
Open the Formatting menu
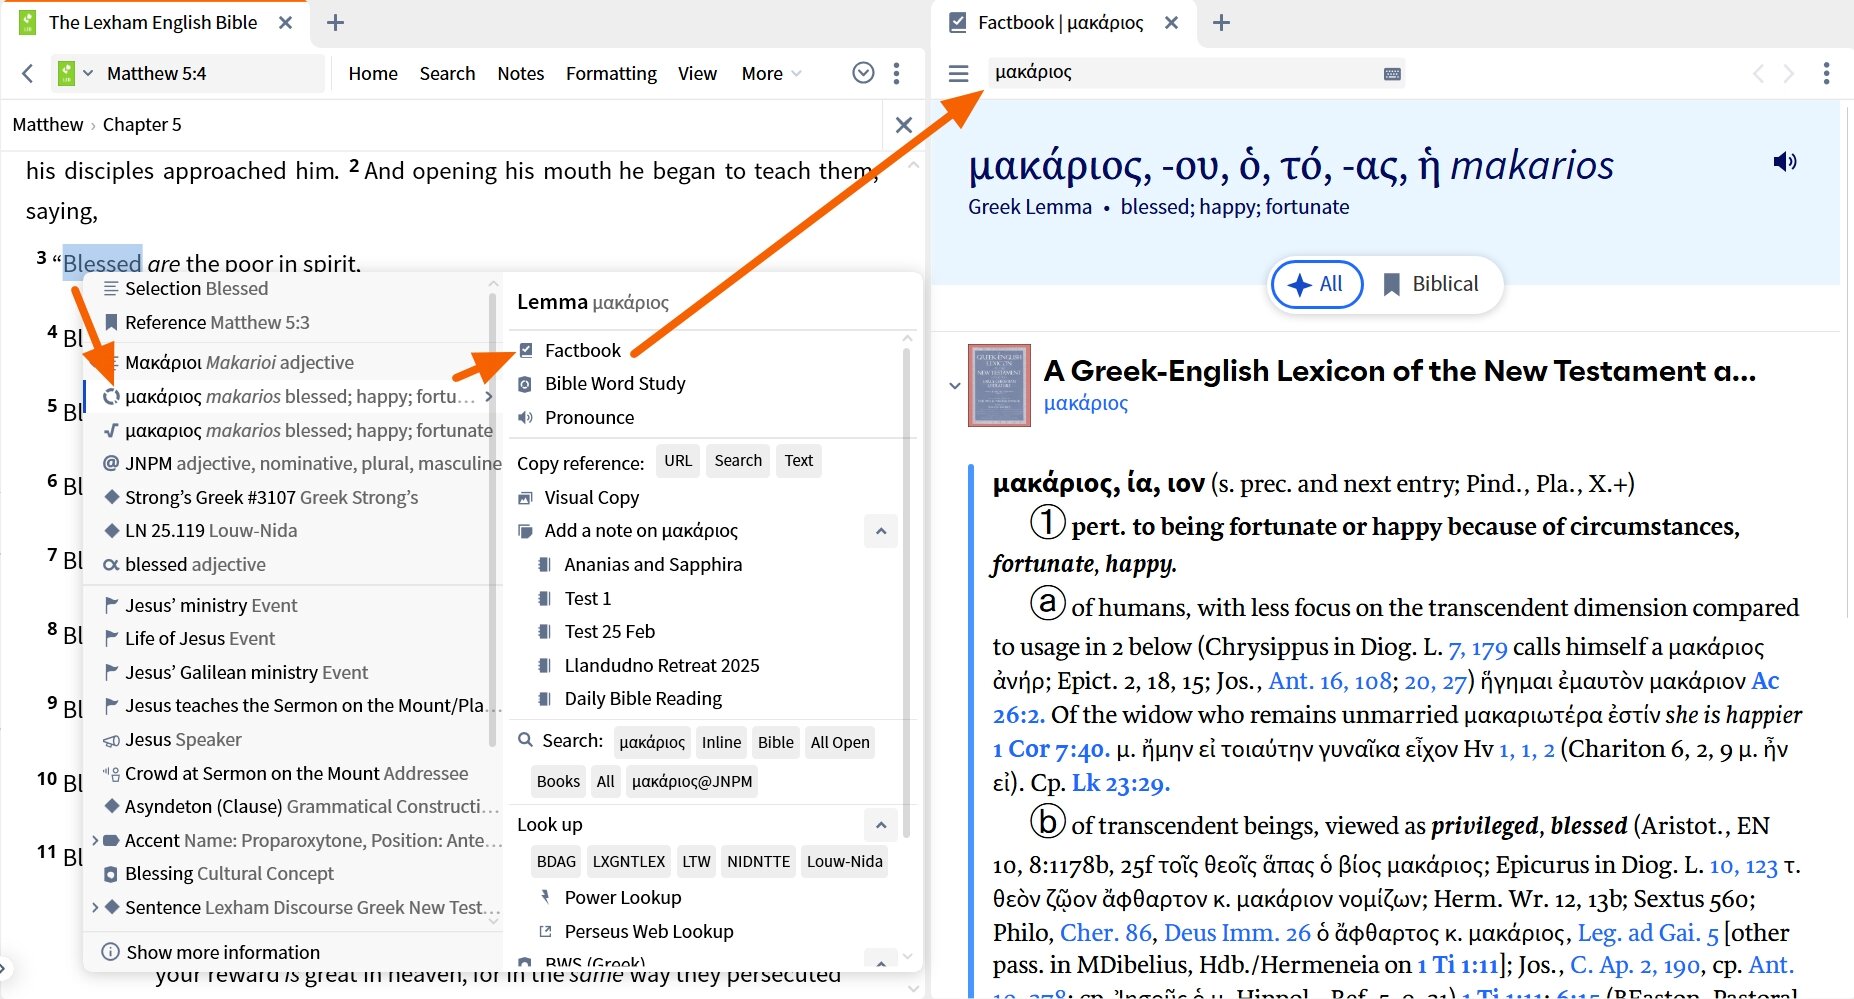[x=611, y=73]
